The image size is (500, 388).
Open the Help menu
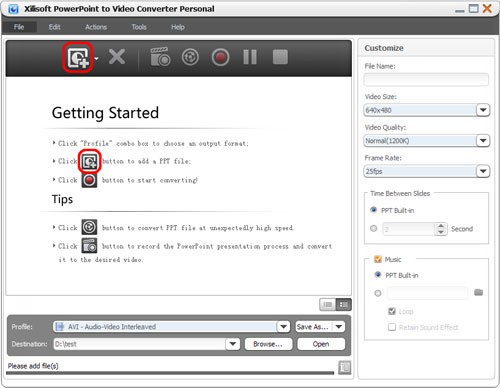coord(178,27)
